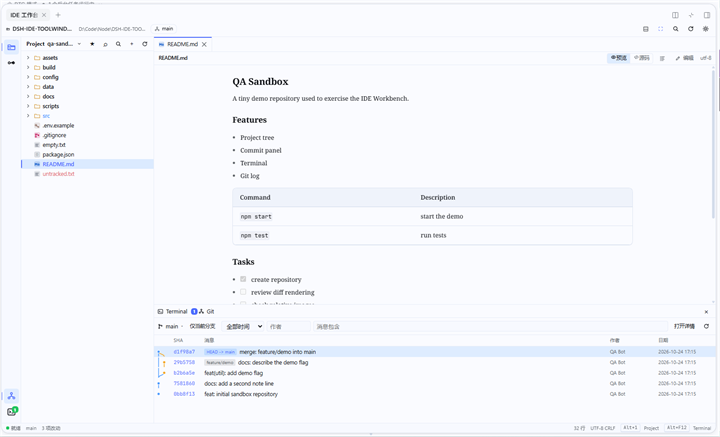720x437 pixels.
Task: Open the Project files sidebar icon
Action: pos(11,47)
